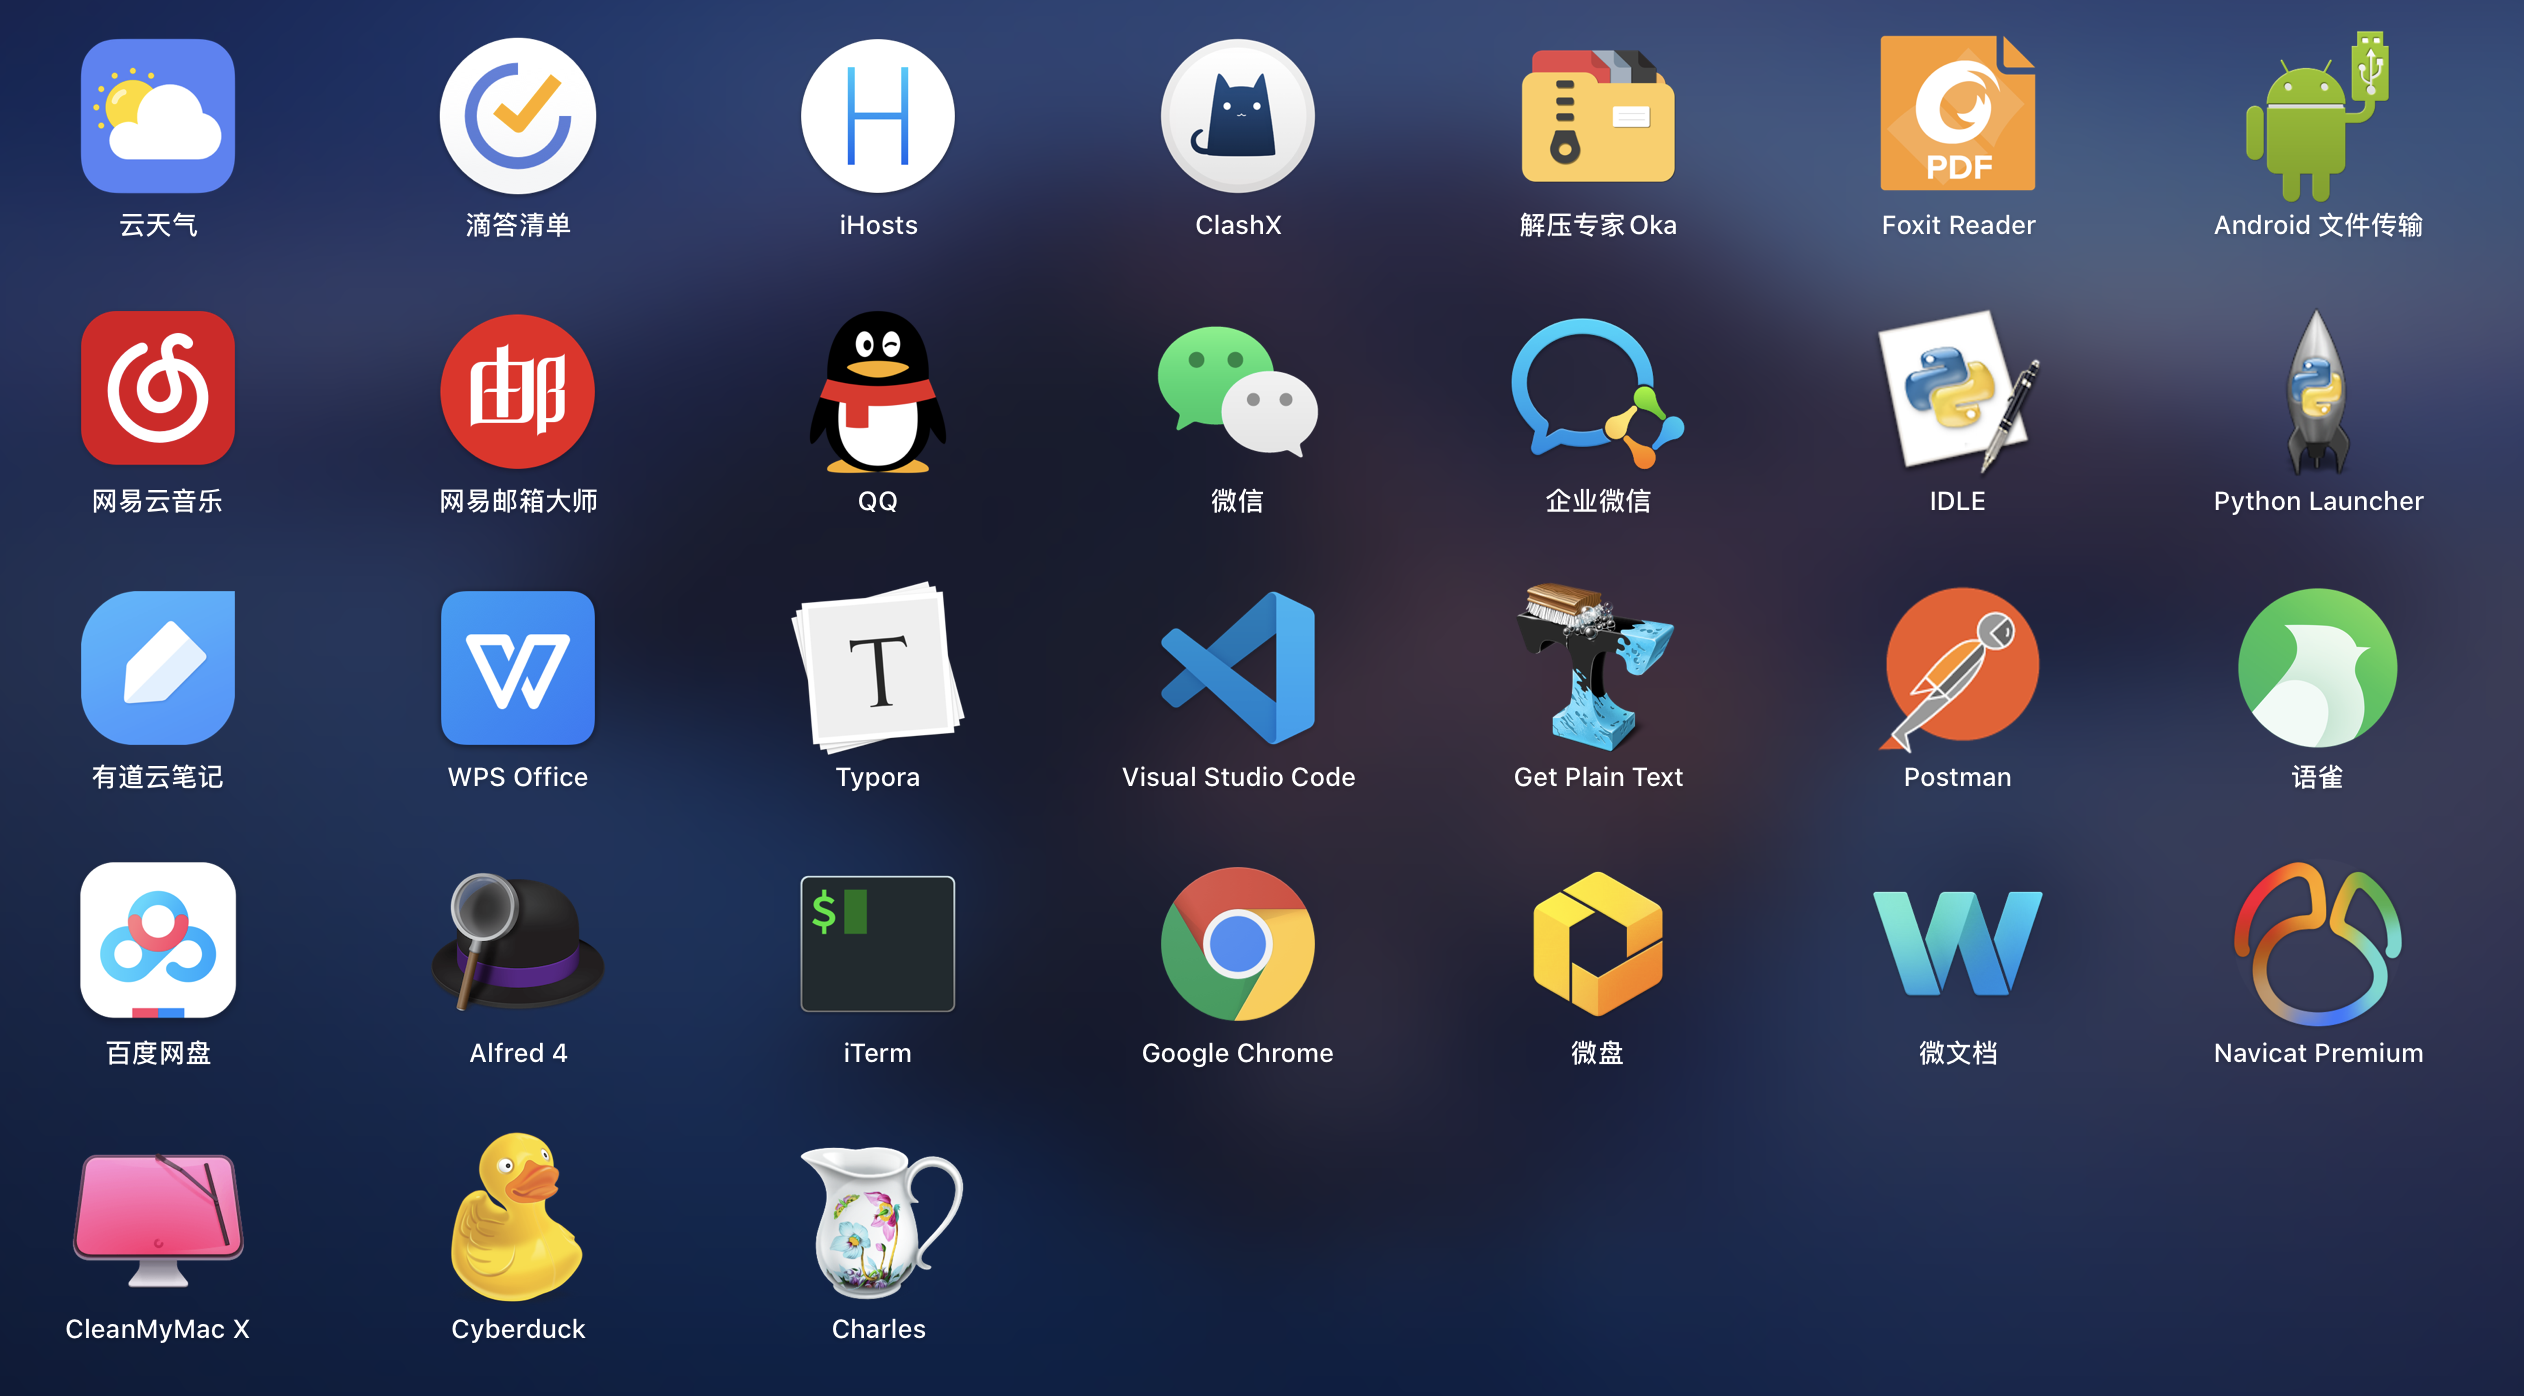Launch CleanMyMac X
This screenshot has height=1396, width=2524.
(158, 1220)
